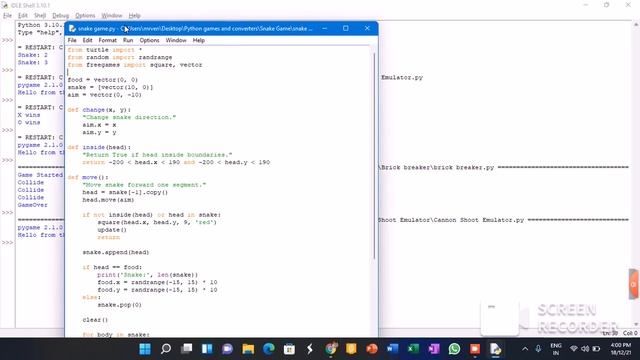The width and height of the screenshot is (640, 360).
Task: Click the 'def inside(head):' line
Action: coord(99,147)
